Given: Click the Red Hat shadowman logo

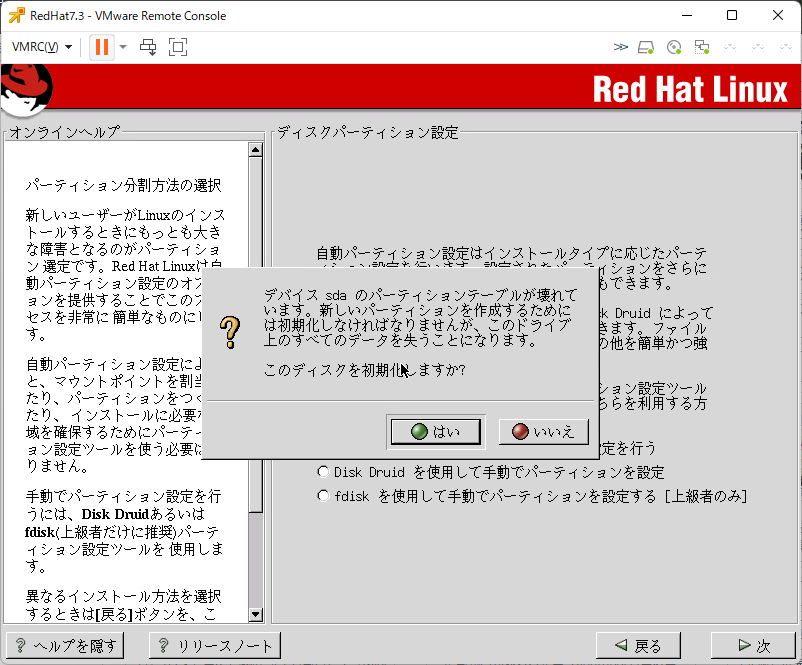Looking at the screenshot, I should pyautogui.click(x=27, y=88).
